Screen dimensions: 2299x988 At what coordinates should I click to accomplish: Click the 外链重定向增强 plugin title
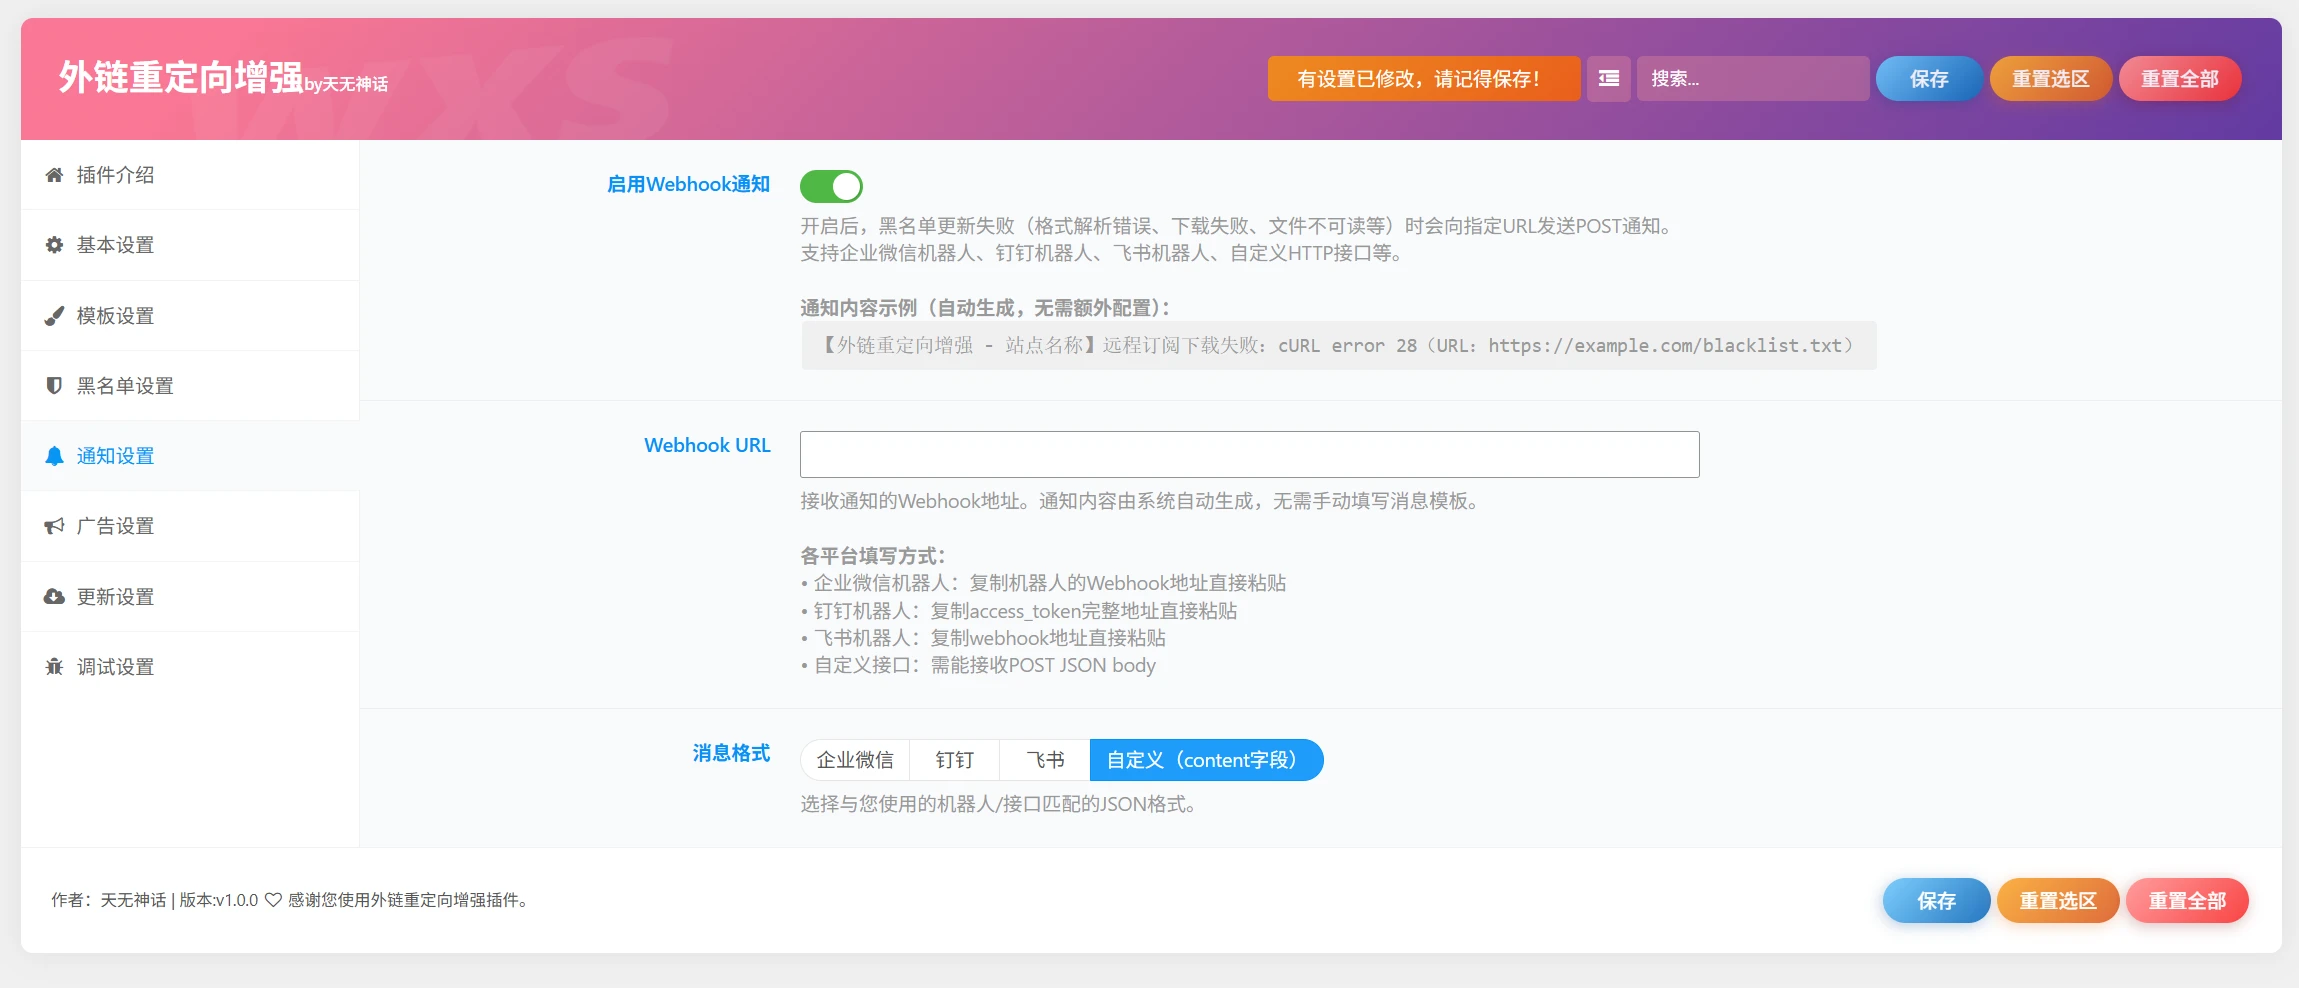tap(181, 77)
